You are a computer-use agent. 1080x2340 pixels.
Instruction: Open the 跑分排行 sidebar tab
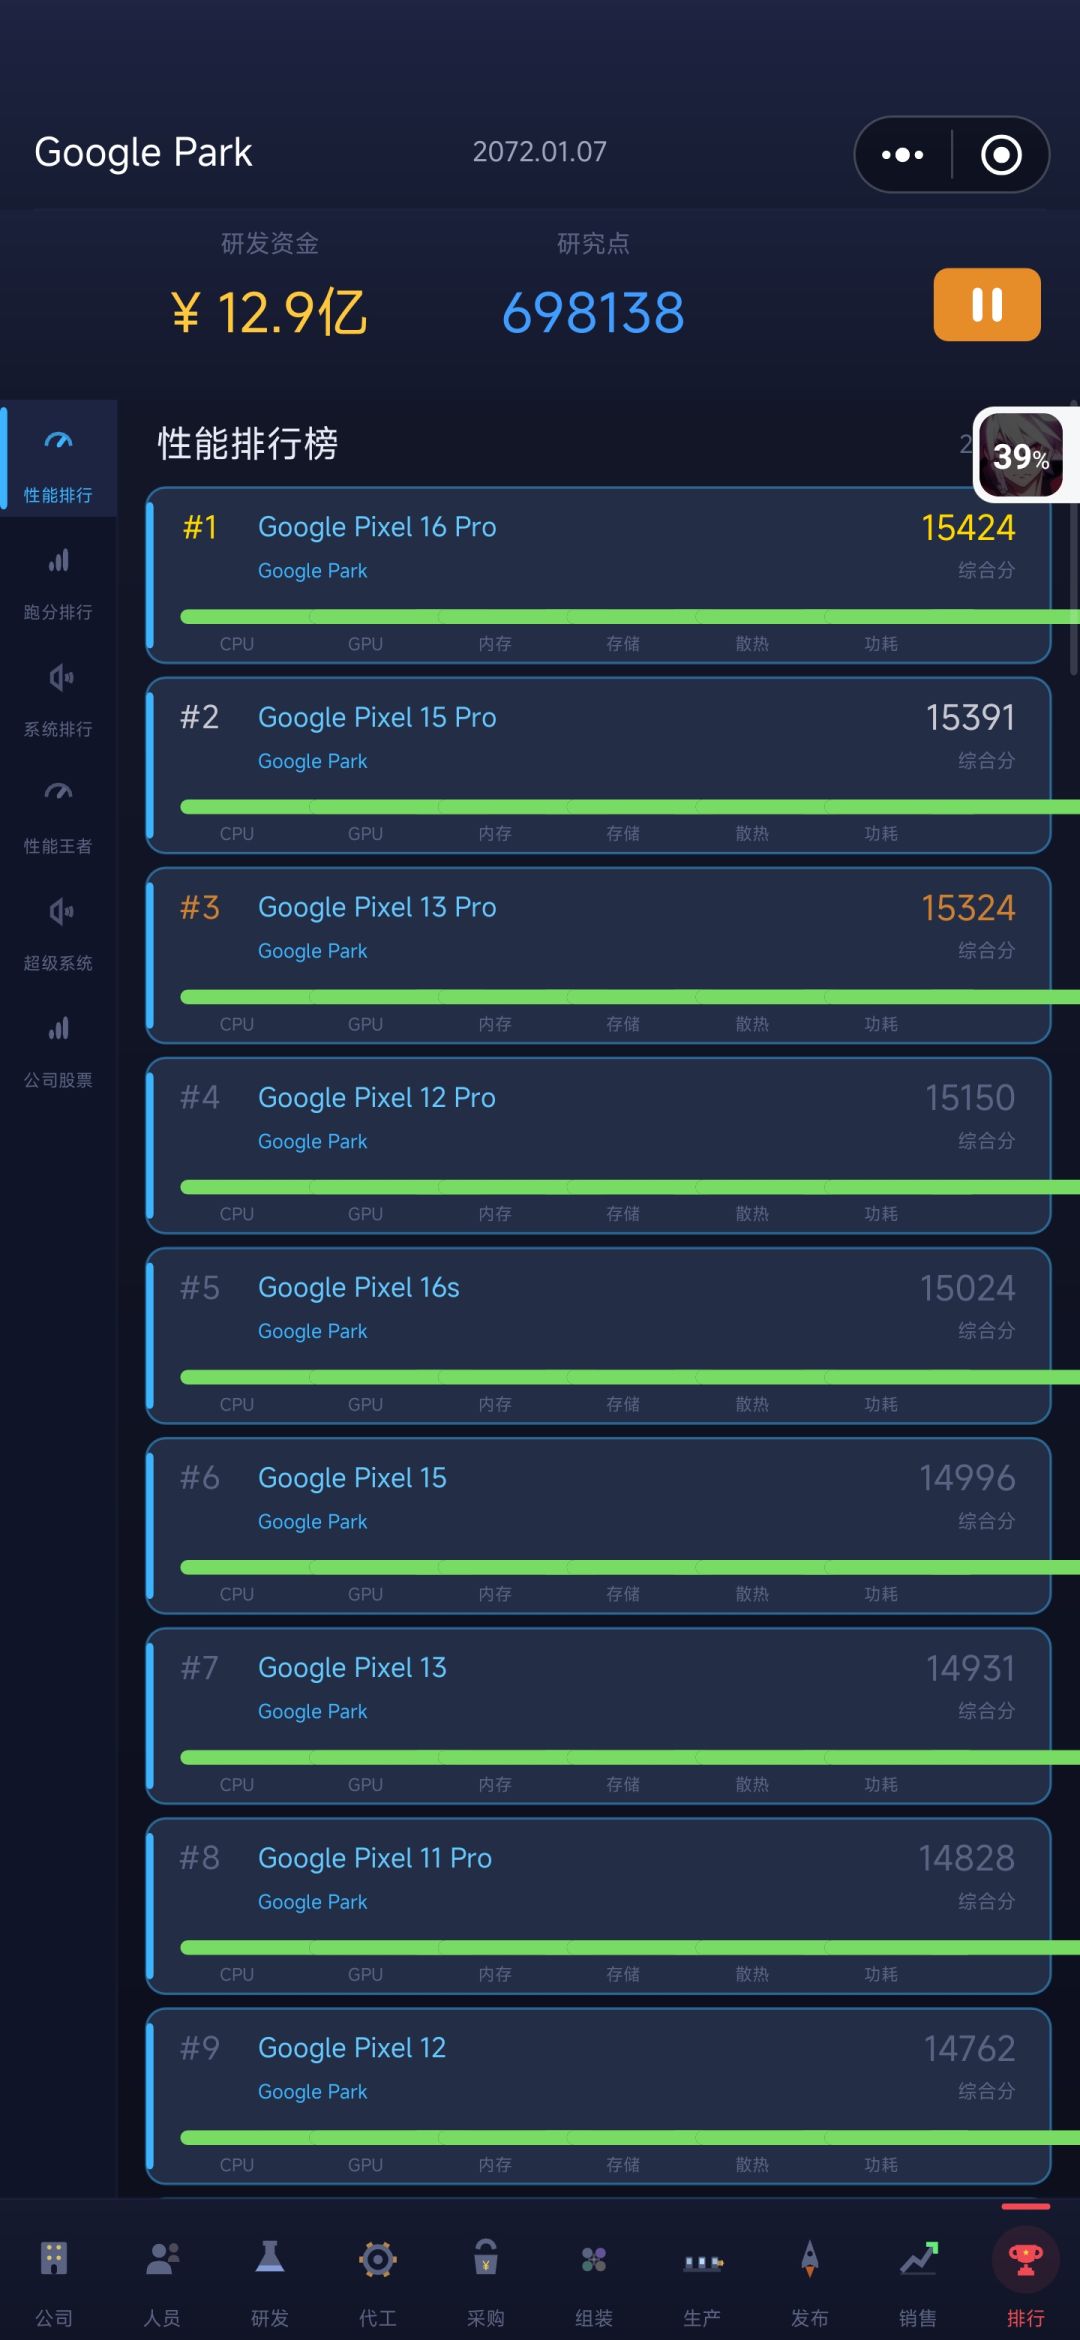[x=58, y=584]
